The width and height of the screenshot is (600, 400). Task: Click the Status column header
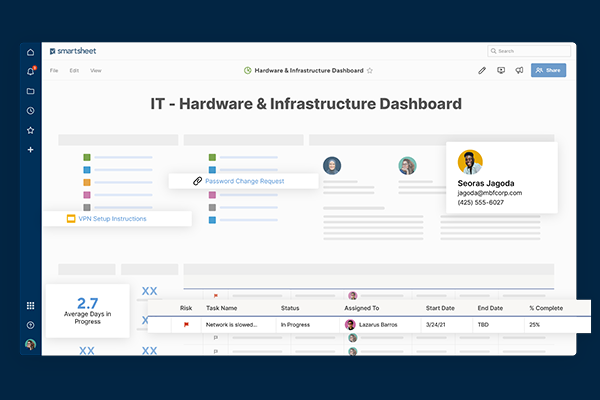(x=290, y=308)
